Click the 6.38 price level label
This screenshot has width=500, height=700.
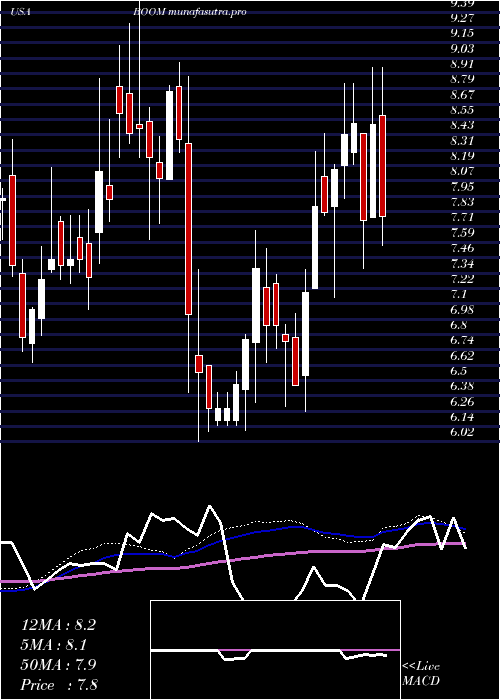pos(462,386)
